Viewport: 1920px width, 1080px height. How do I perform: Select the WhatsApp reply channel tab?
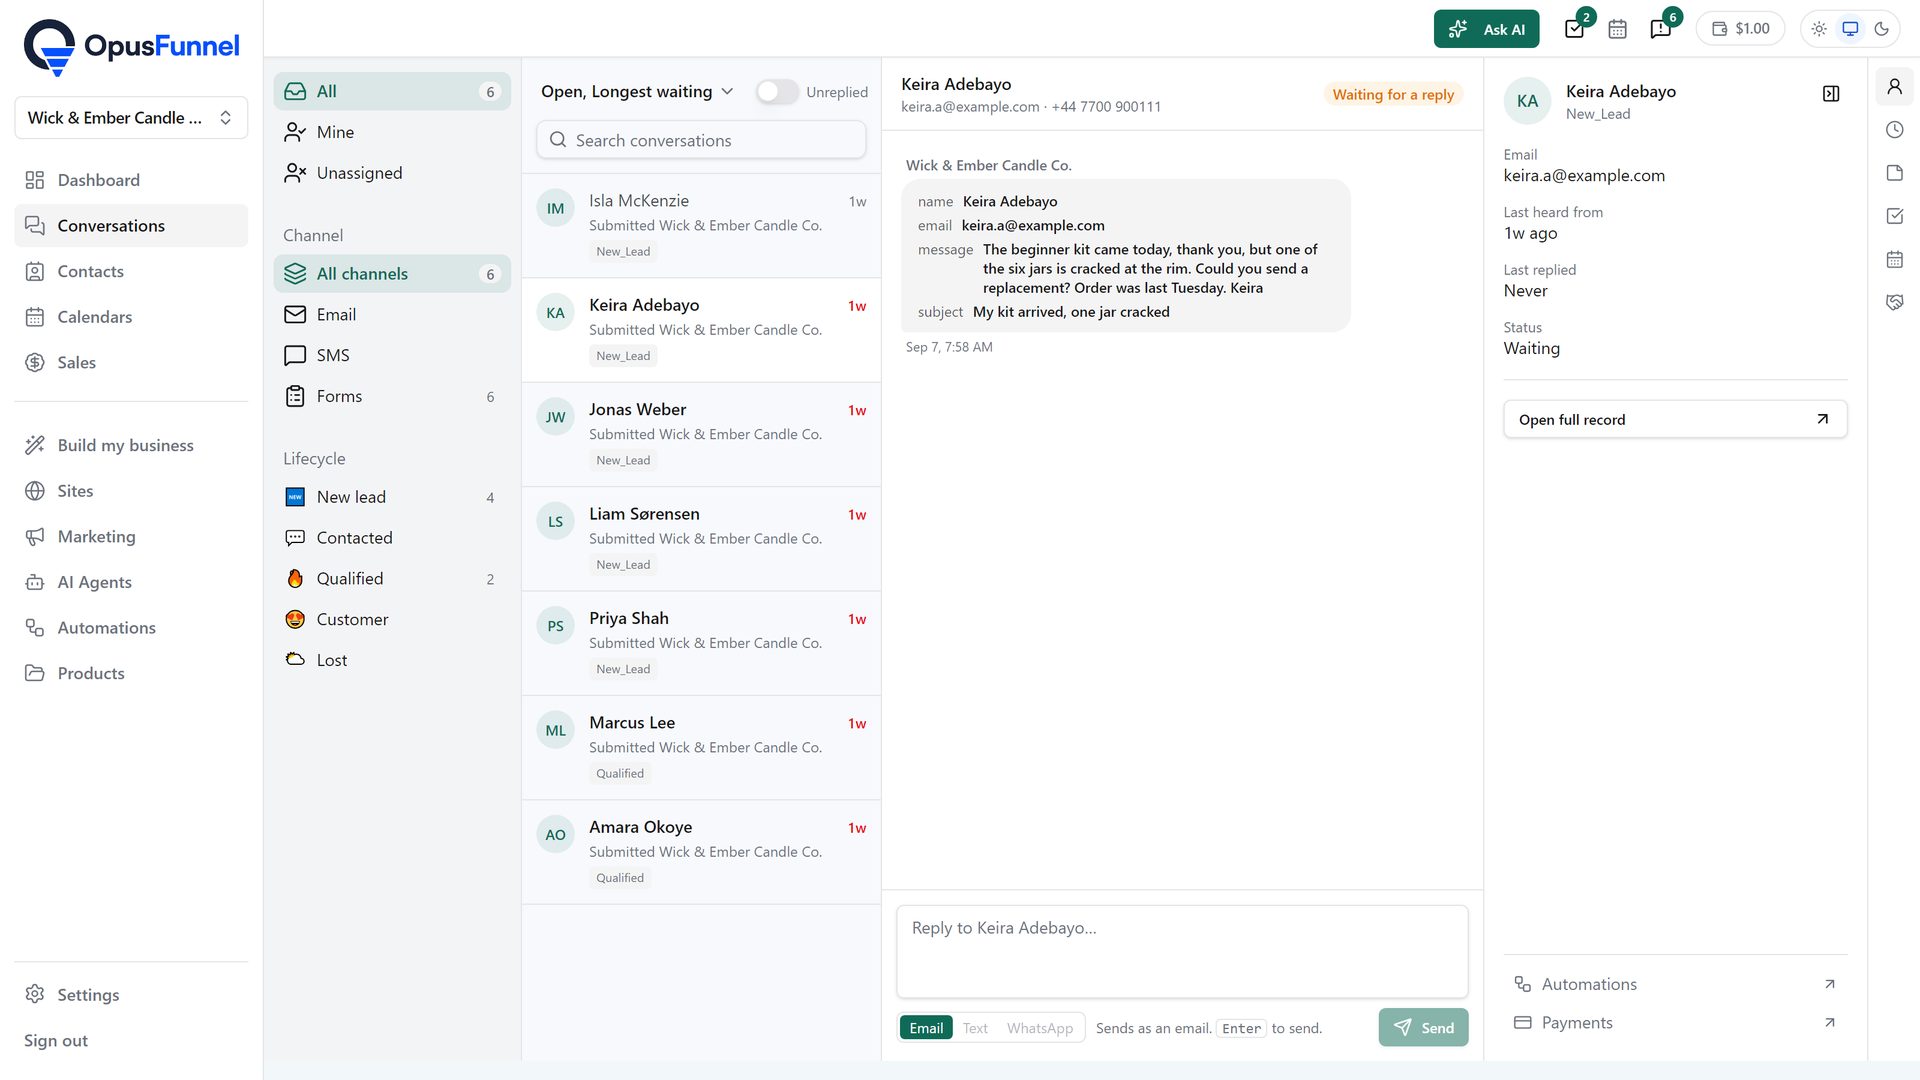(1040, 1028)
